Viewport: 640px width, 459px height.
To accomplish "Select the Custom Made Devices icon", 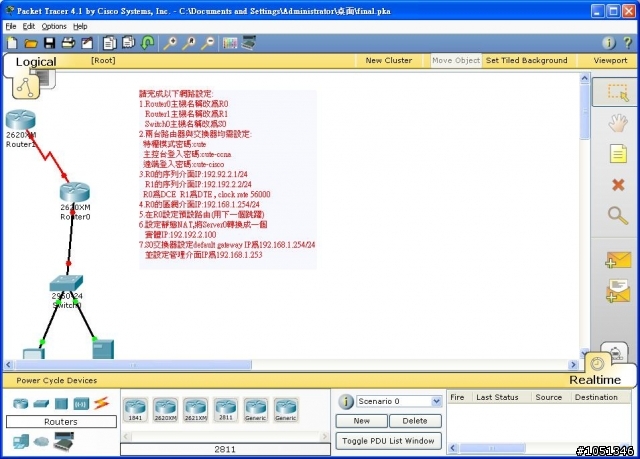I will pyautogui.click(x=64, y=442).
